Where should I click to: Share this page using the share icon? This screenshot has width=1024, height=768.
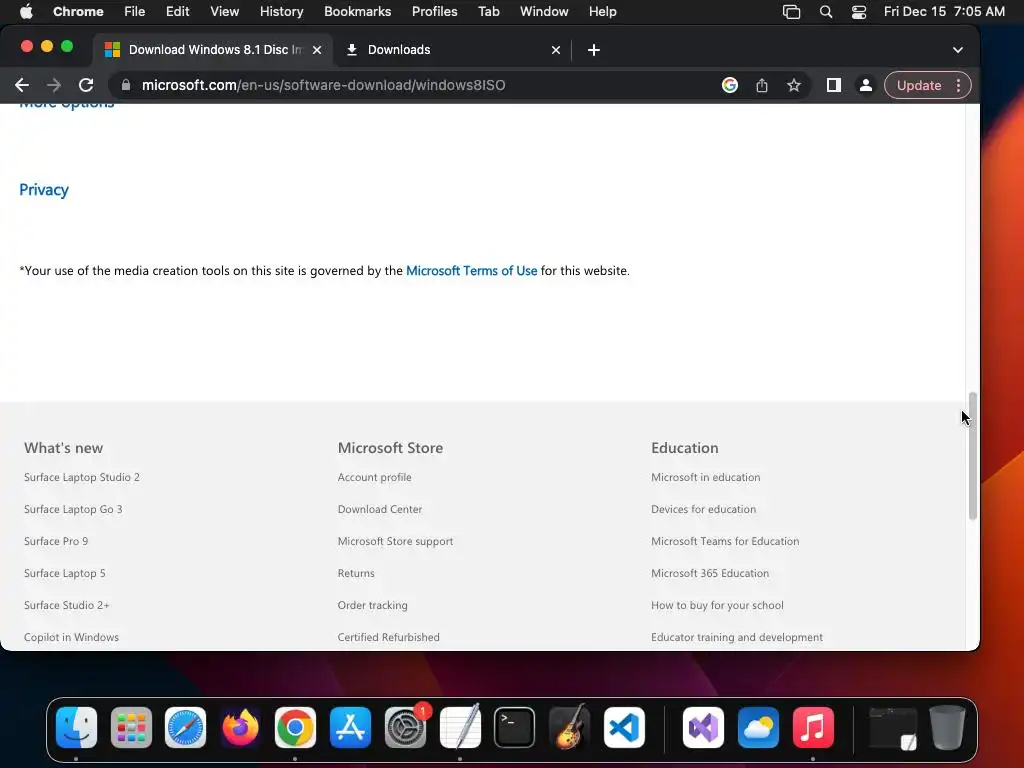click(x=761, y=86)
